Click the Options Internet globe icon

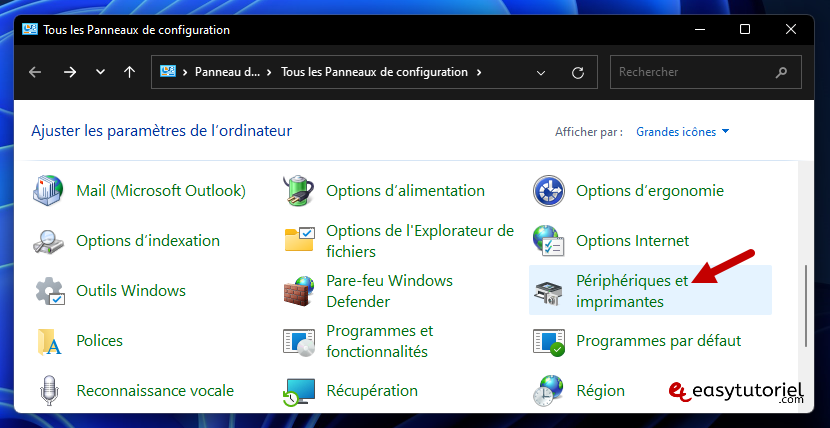[x=548, y=241]
